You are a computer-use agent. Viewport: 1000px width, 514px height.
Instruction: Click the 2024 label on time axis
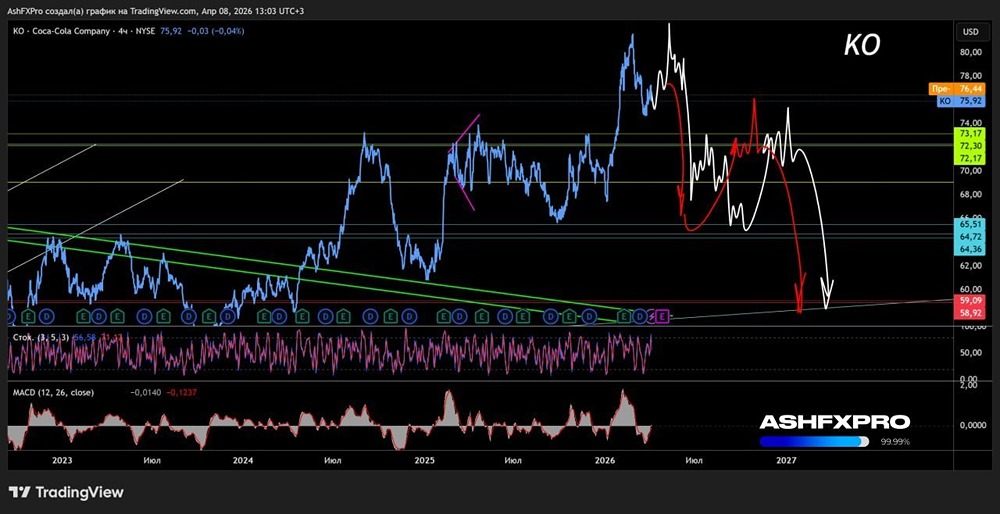243,460
